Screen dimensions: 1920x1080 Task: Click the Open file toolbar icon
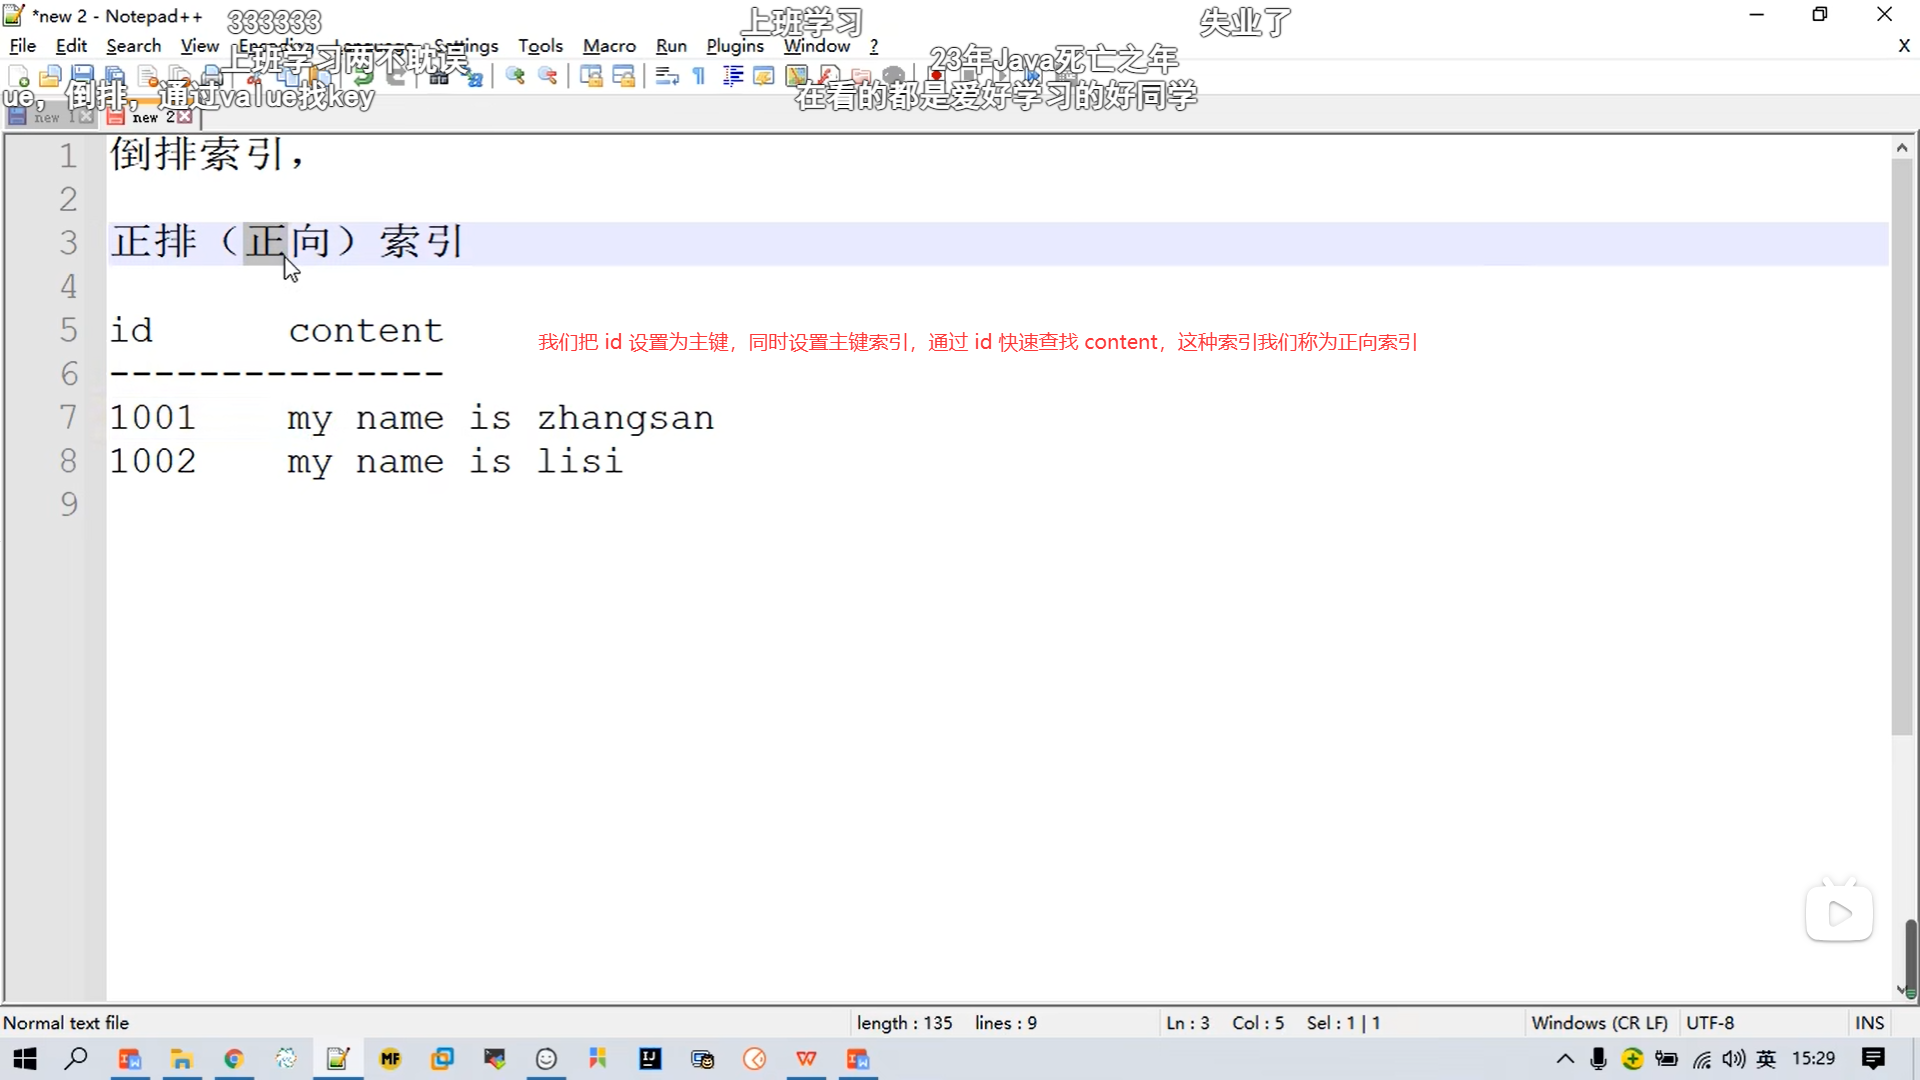pyautogui.click(x=50, y=76)
